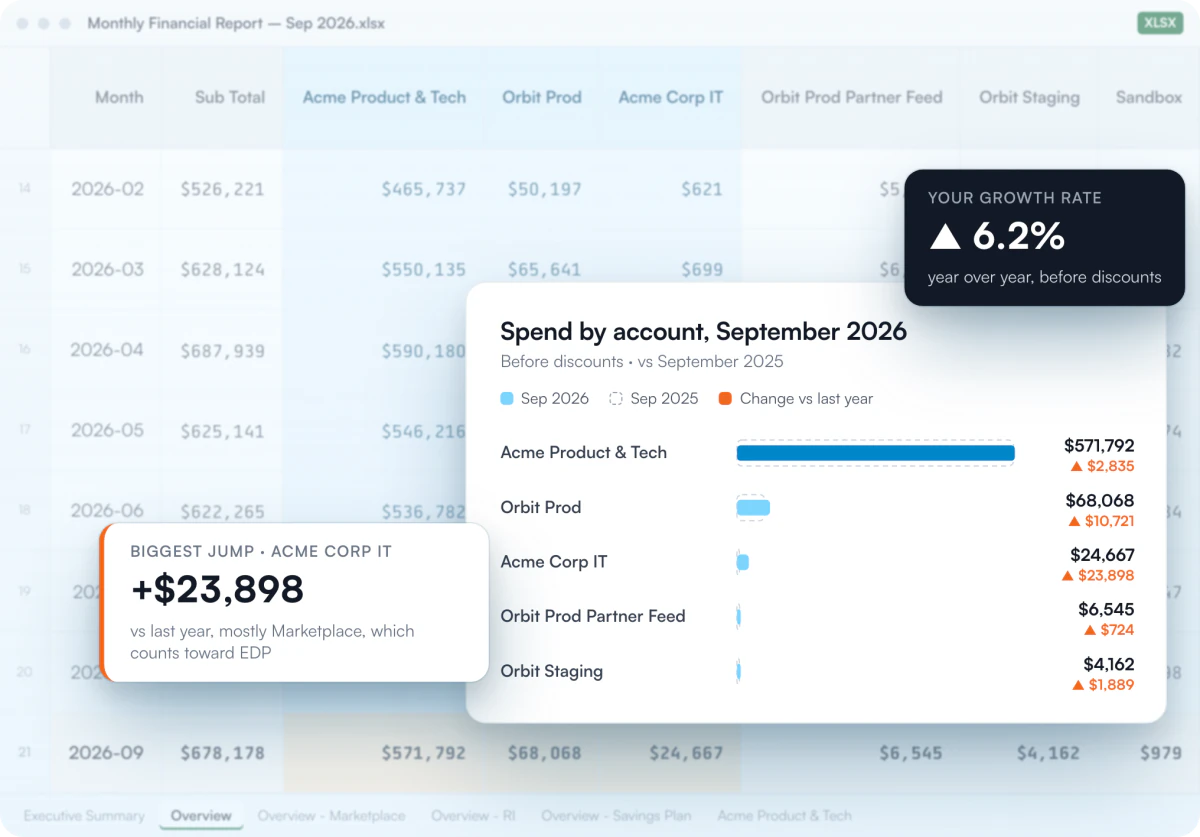This screenshot has width=1200, height=837.
Task: Click the Spend by account chart title
Action: pyautogui.click(x=703, y=331)
